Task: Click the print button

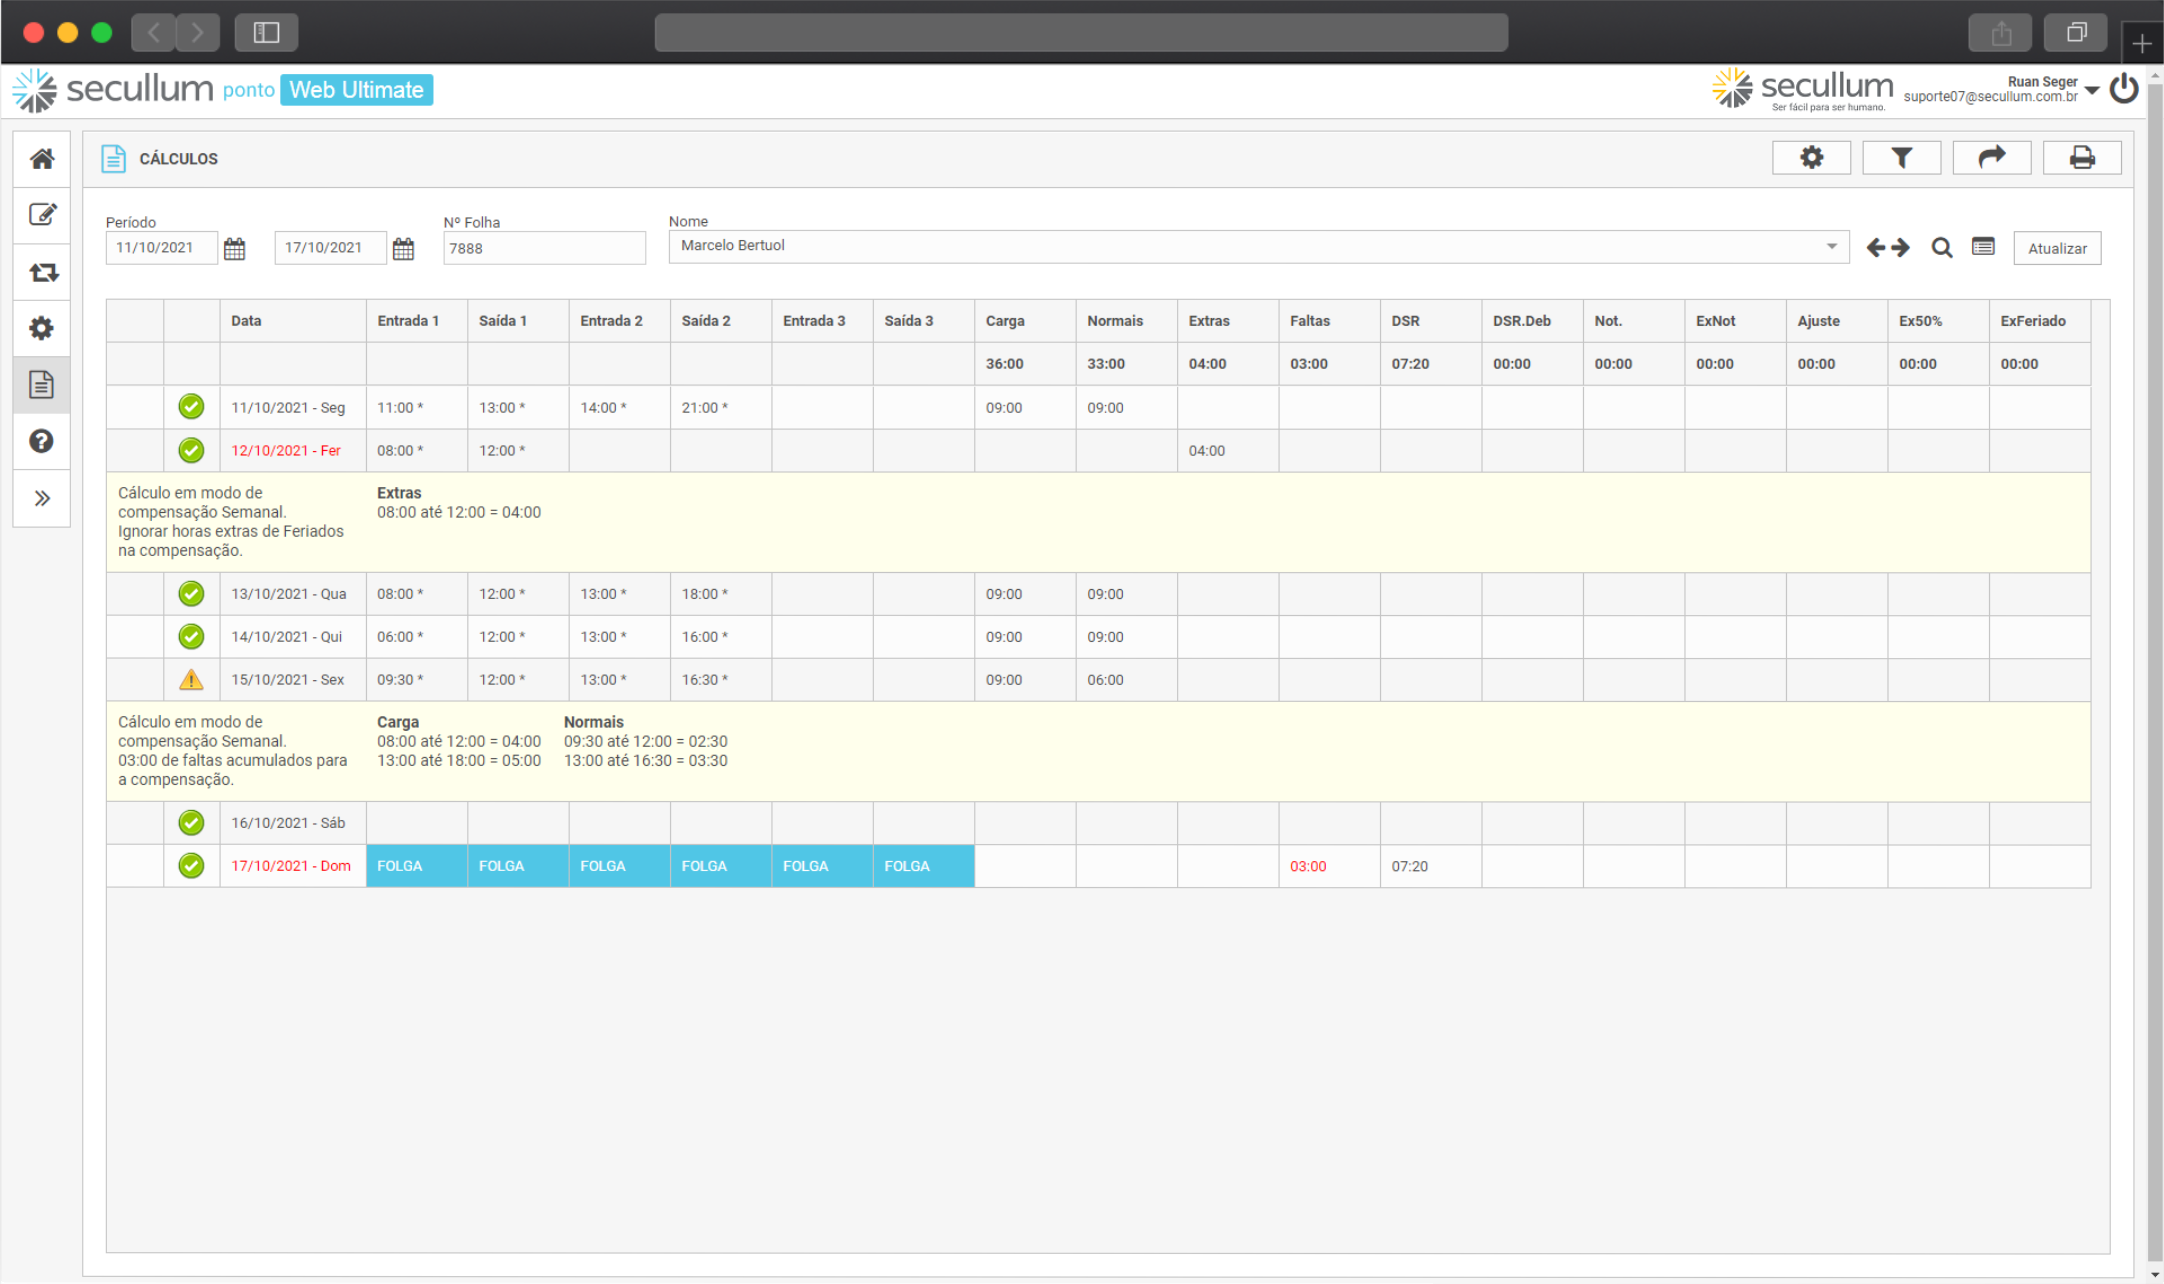Action: tap(2082, 158)
